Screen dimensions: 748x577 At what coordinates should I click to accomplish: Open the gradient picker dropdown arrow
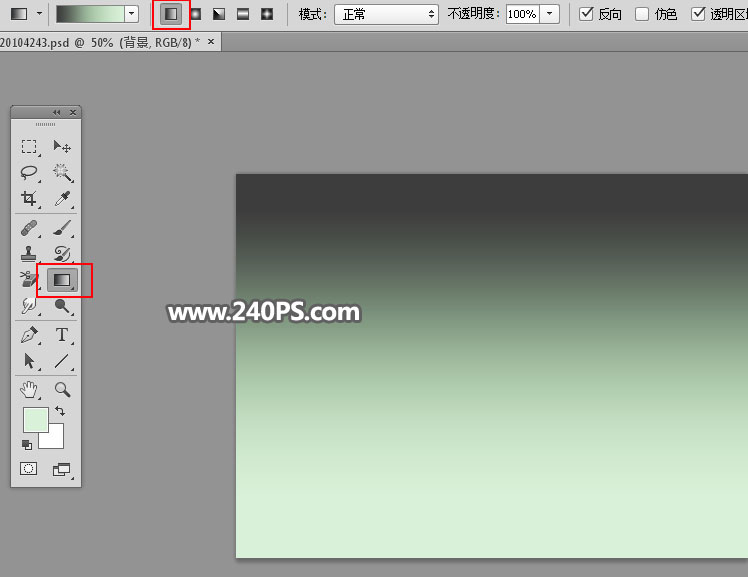131,14
